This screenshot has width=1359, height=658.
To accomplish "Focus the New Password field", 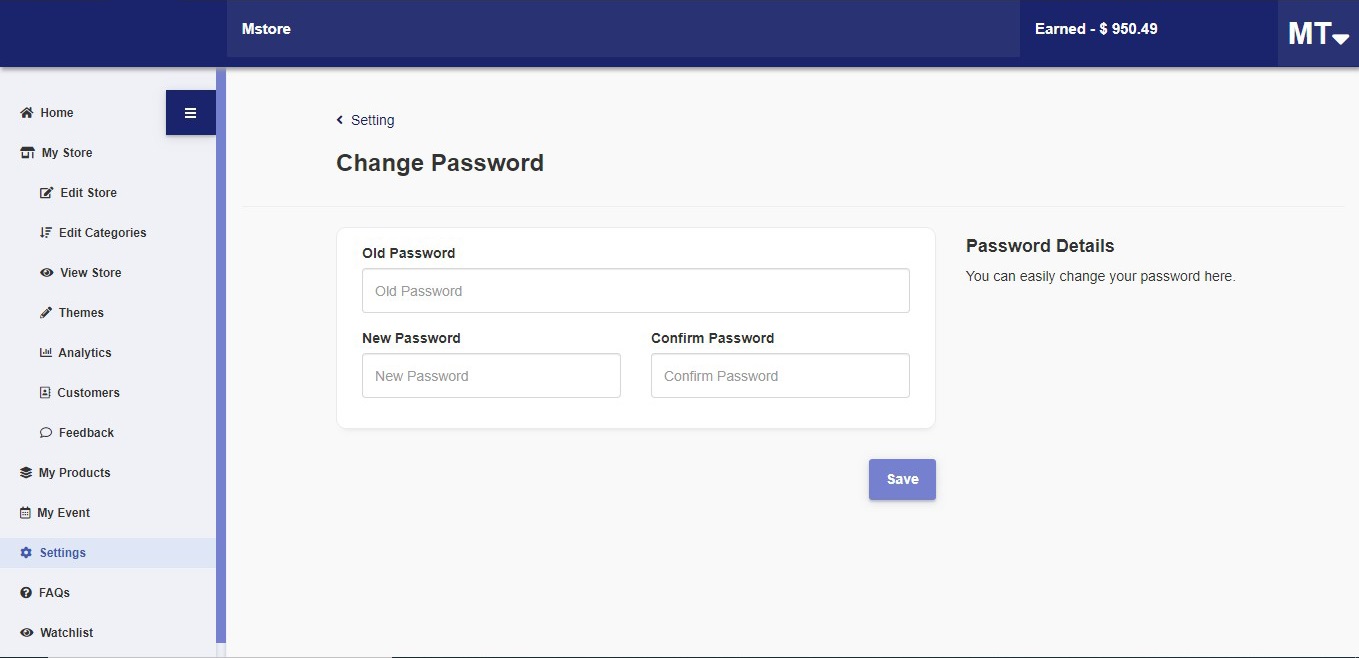I will (491, 376).
